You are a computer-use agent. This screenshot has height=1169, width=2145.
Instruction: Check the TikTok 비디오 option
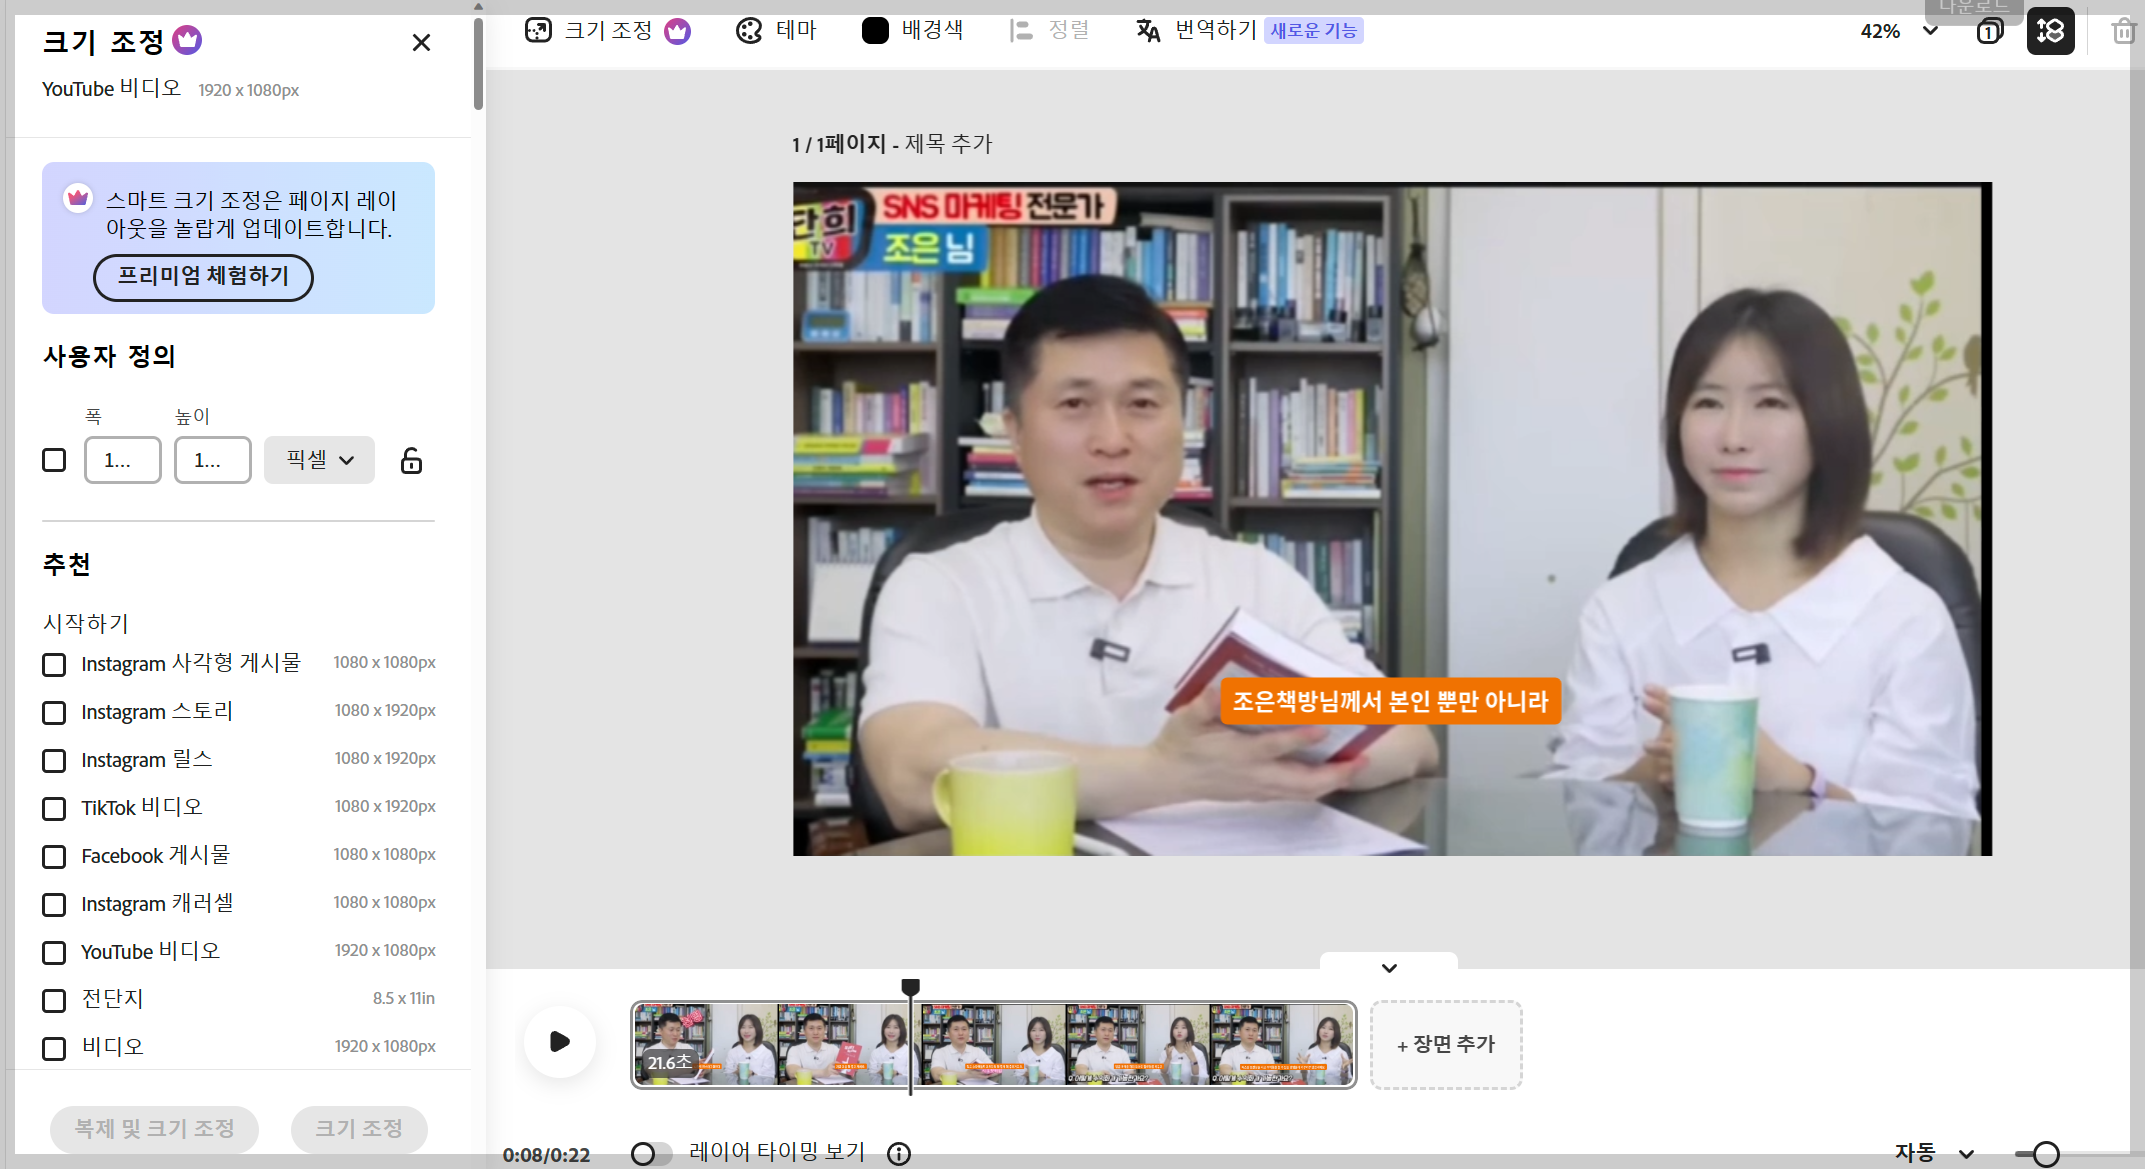(x=54, y=809)
